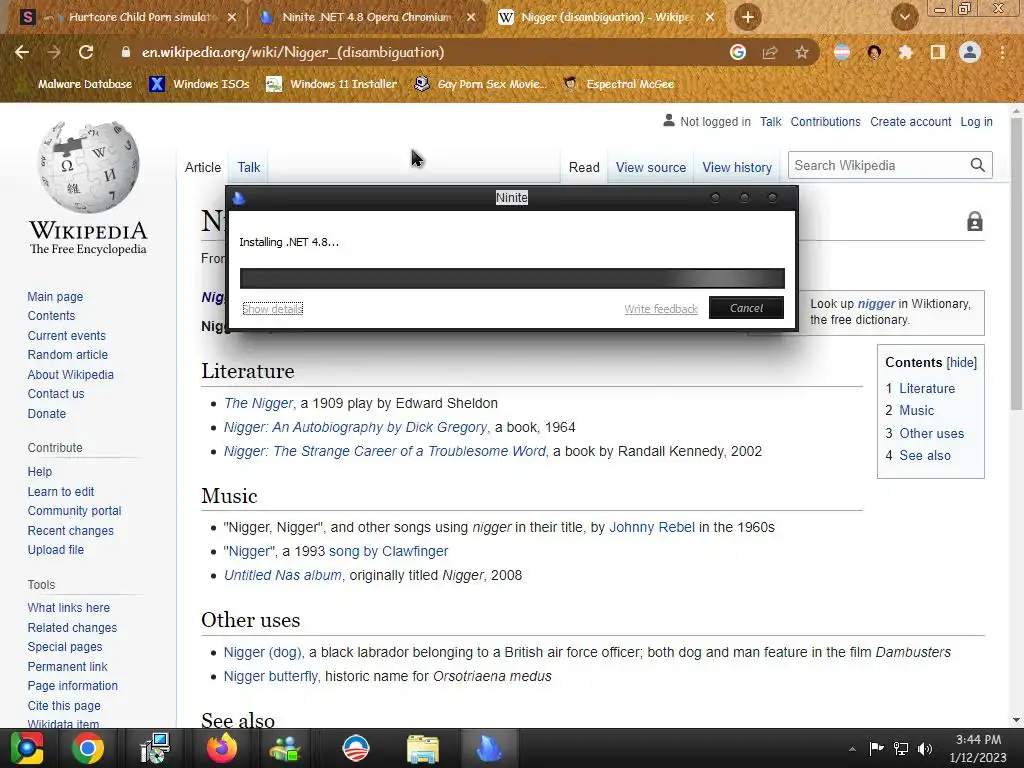Screen dimensions: 1024x768
Task: Click the volume speaker tray icon
Action: [x=925, y=749]
